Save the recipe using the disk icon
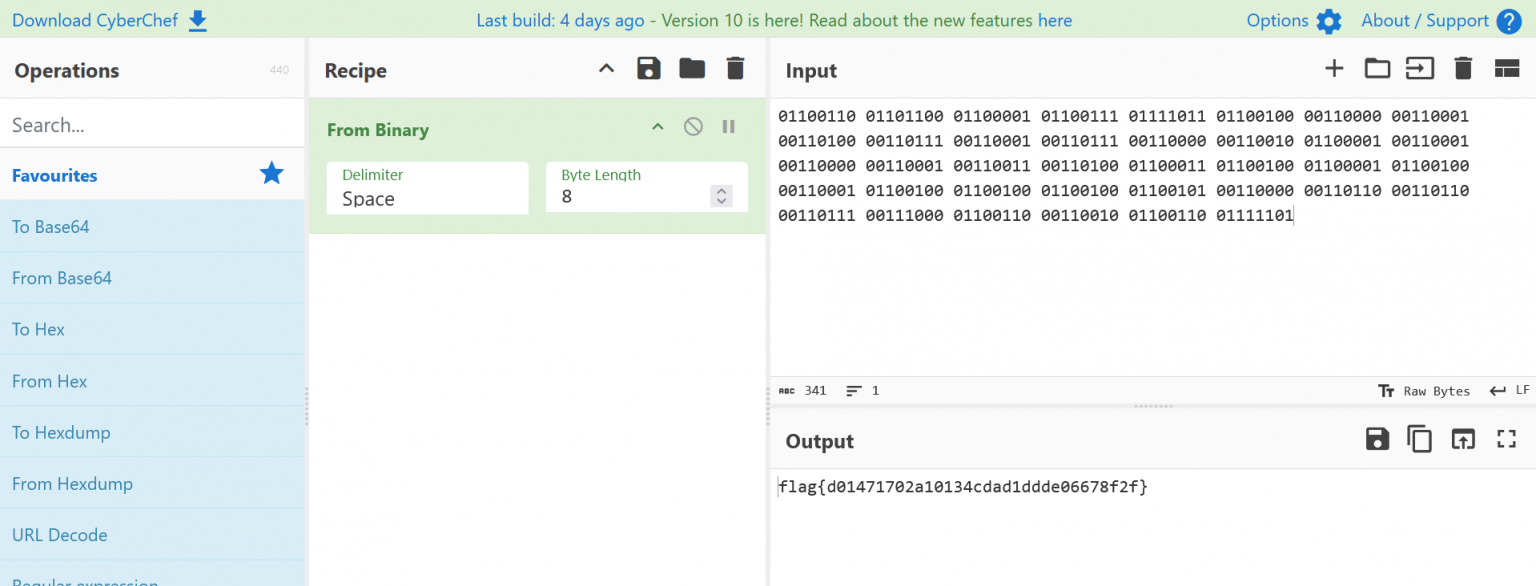Image resolution: width=1536 pixels, height=586 pixels. (x=648, y=68)
